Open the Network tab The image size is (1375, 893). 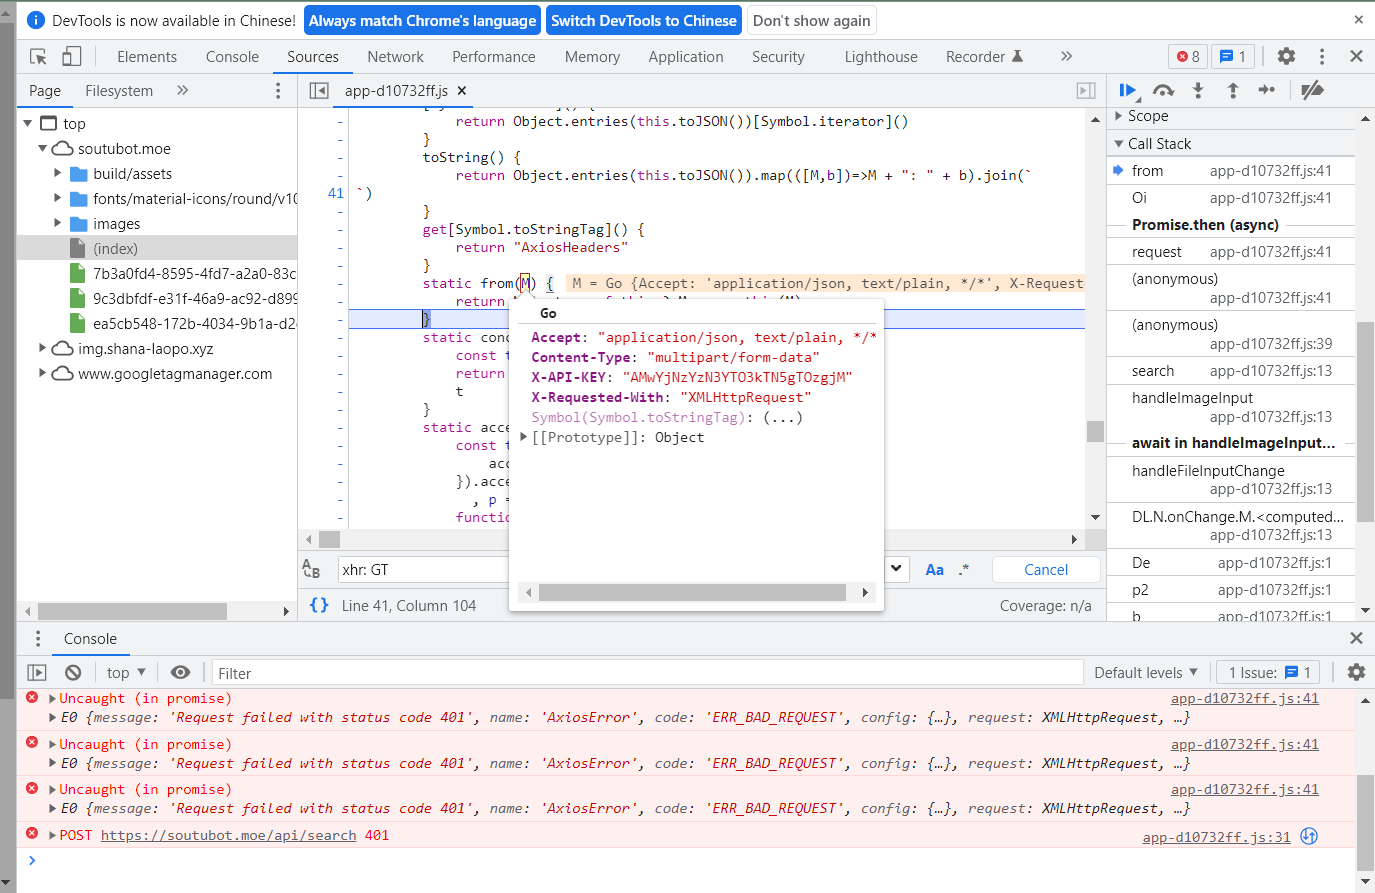(x=395, y=57)
